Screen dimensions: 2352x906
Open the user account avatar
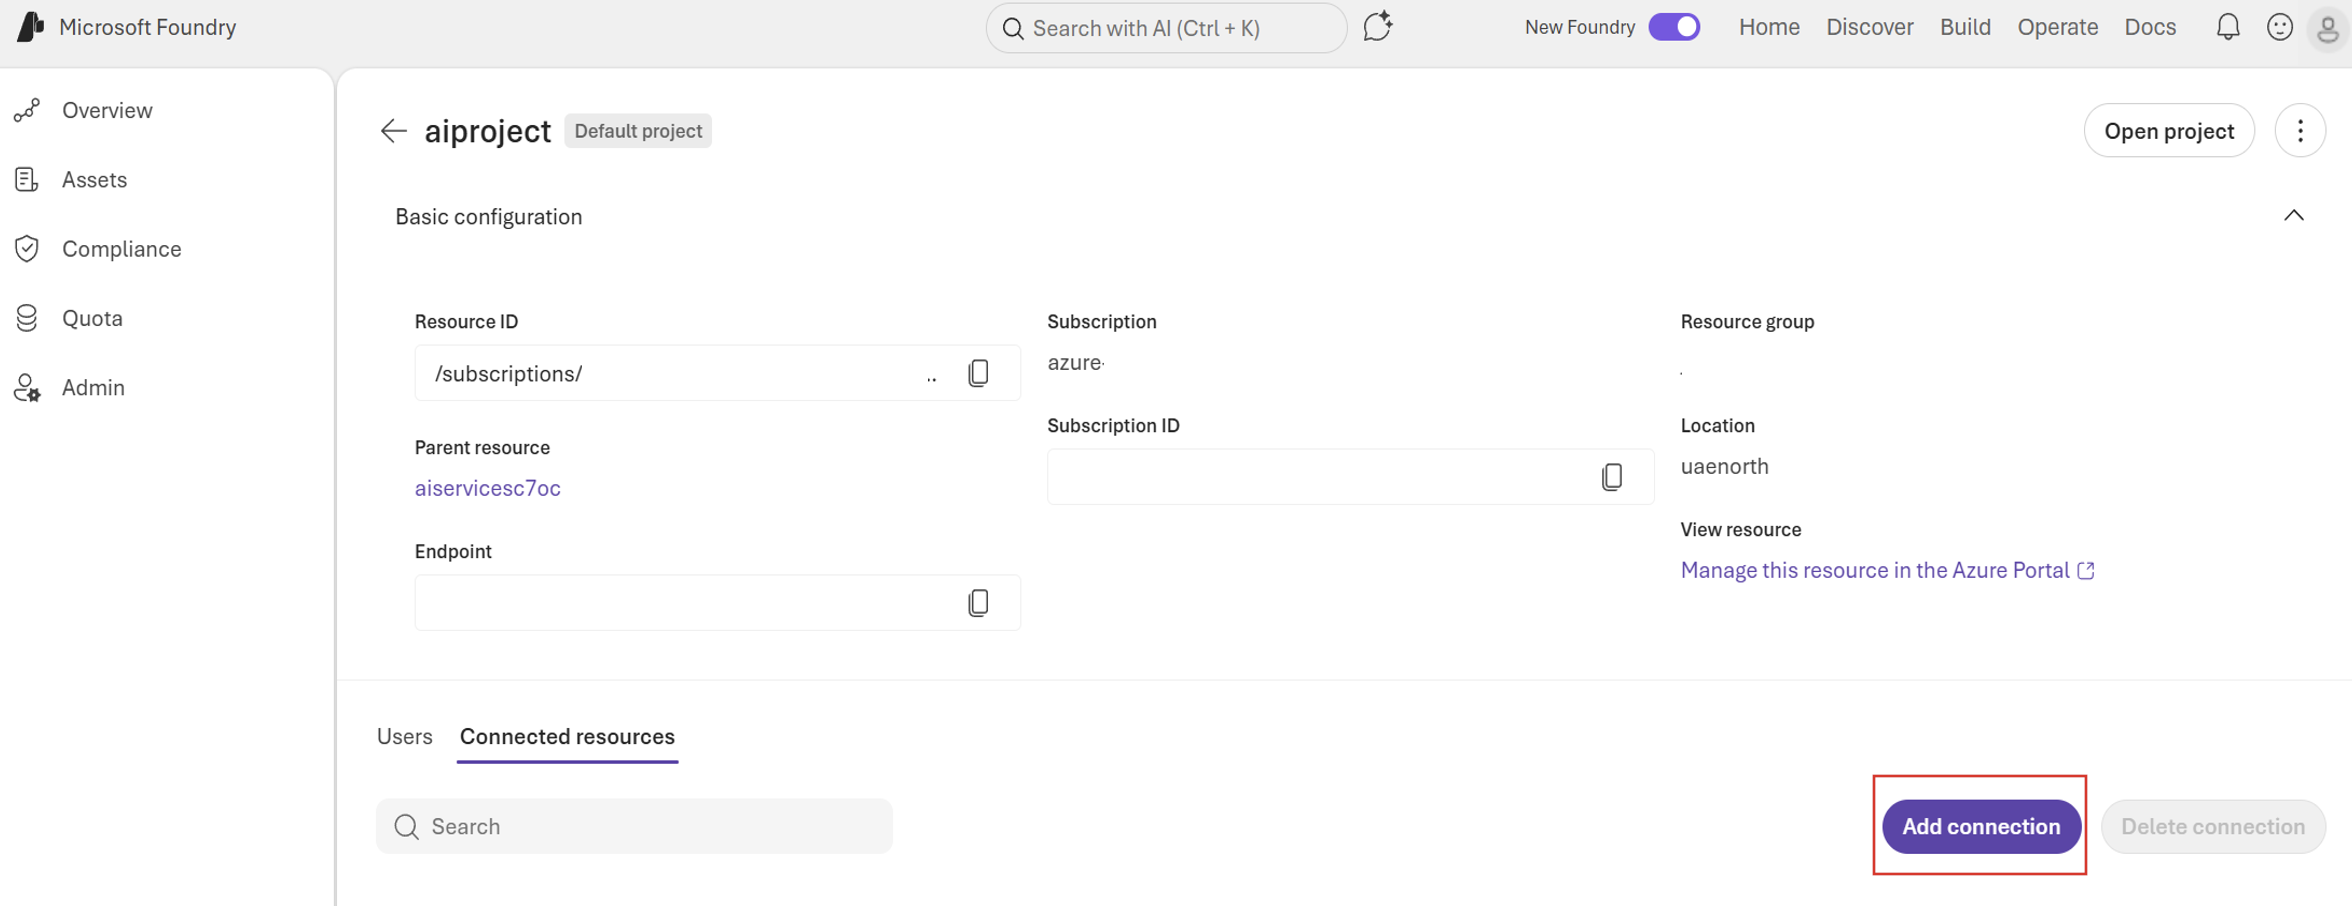click(2328, 28)
